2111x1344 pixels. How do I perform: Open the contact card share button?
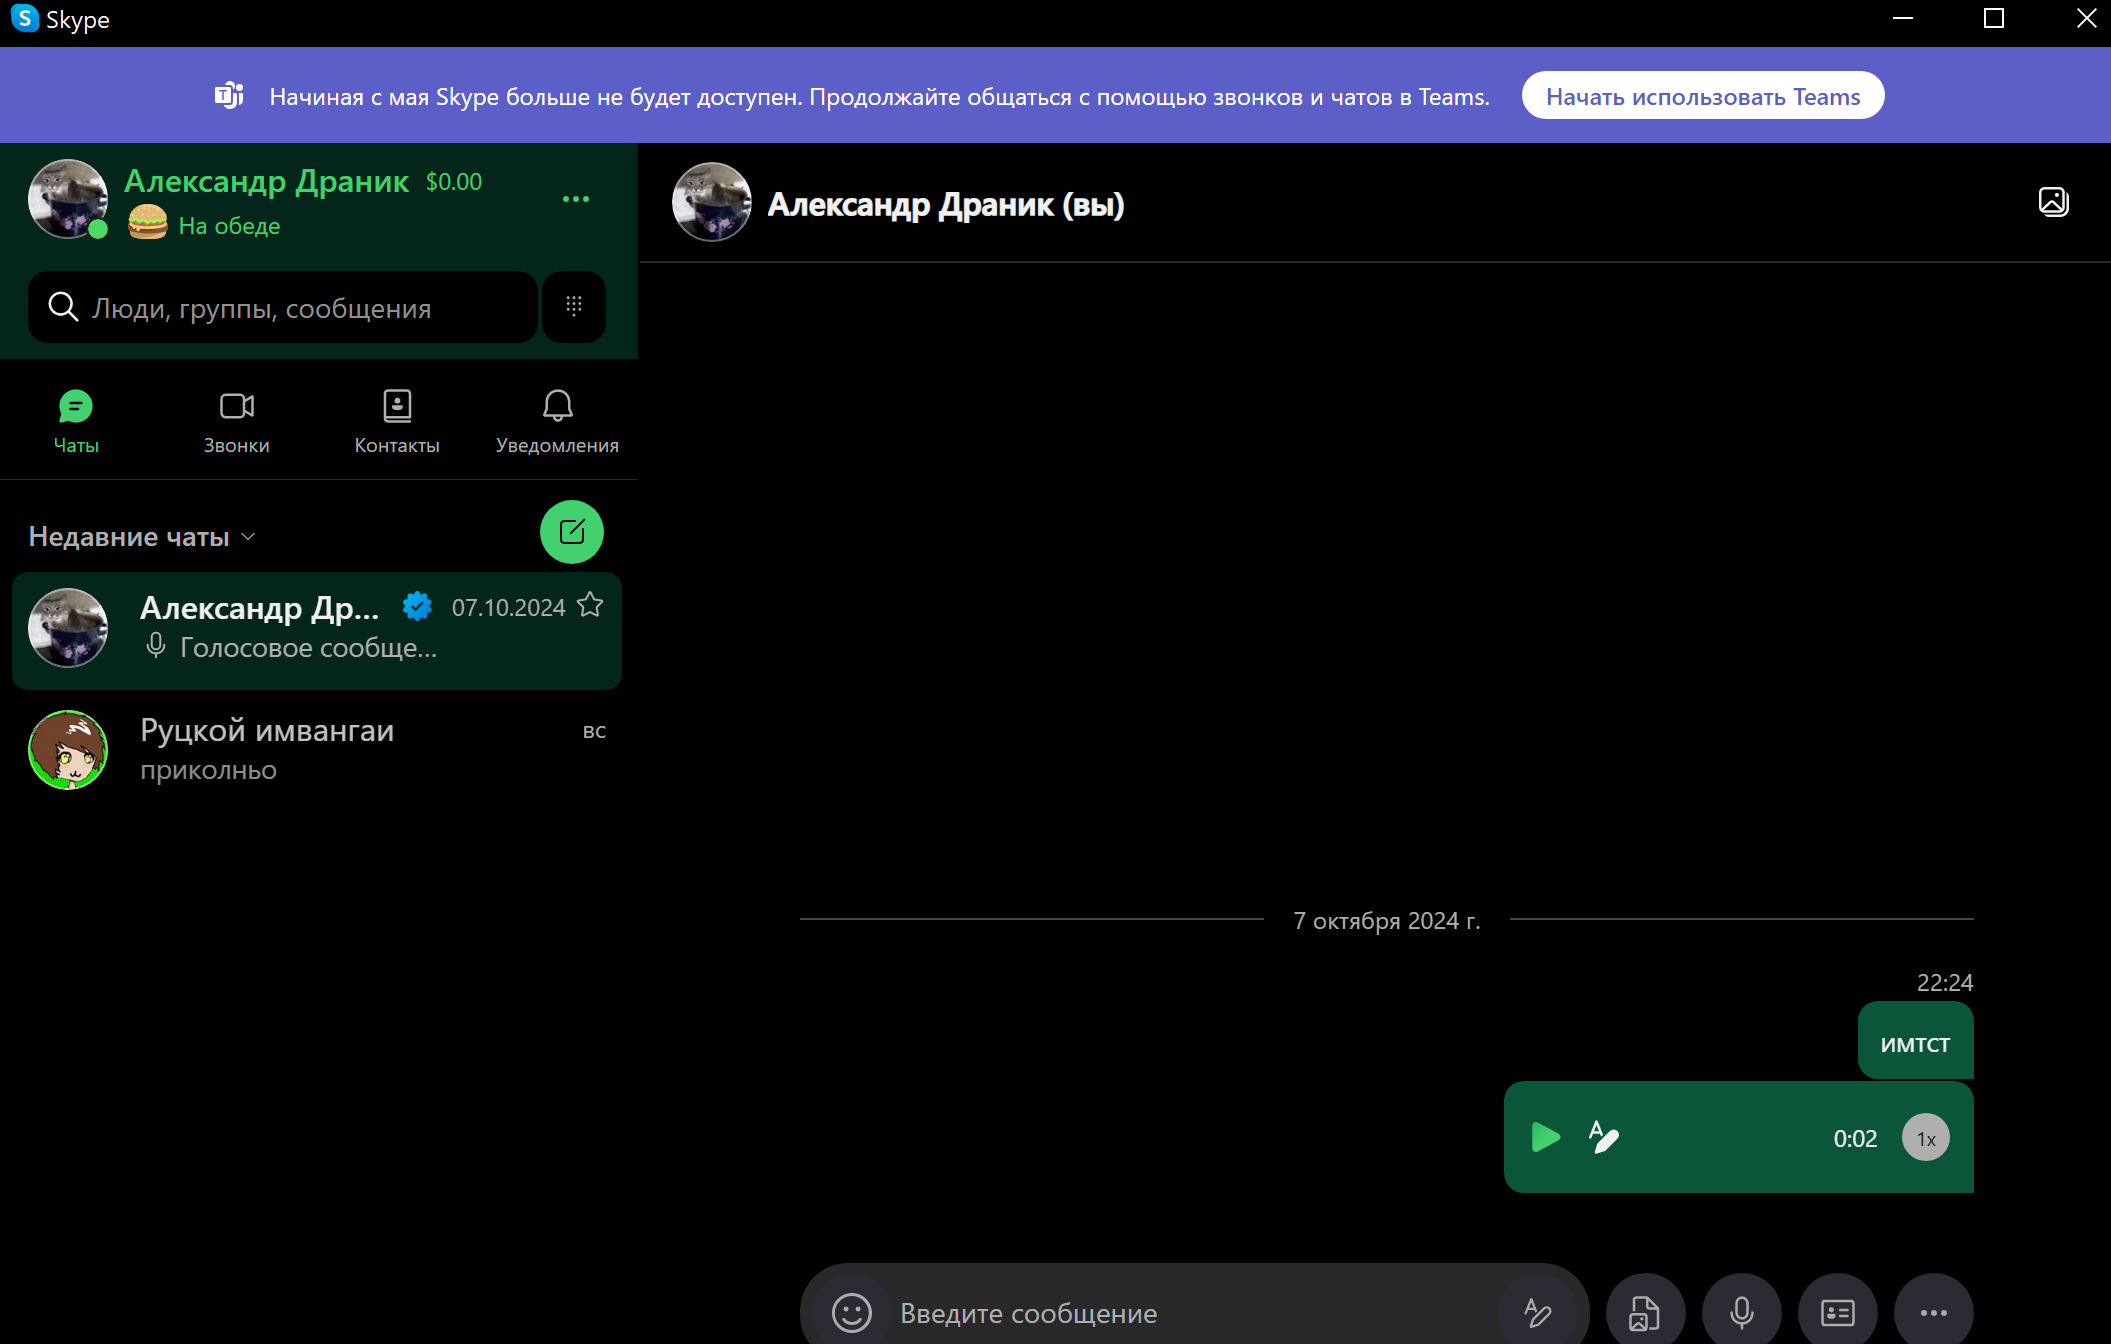[x=1838, y=1312]
